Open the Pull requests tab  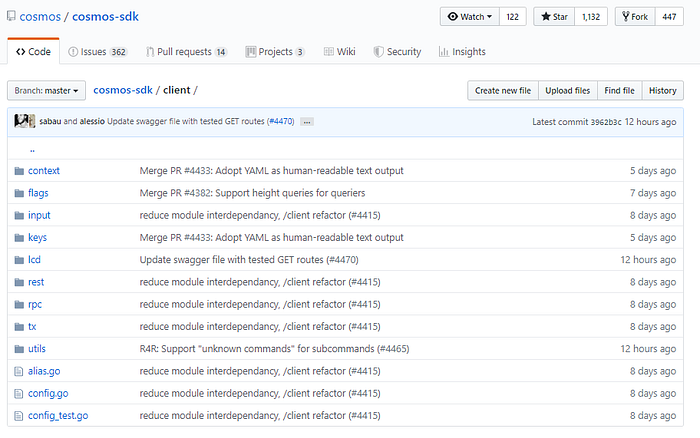click(187, 52)
